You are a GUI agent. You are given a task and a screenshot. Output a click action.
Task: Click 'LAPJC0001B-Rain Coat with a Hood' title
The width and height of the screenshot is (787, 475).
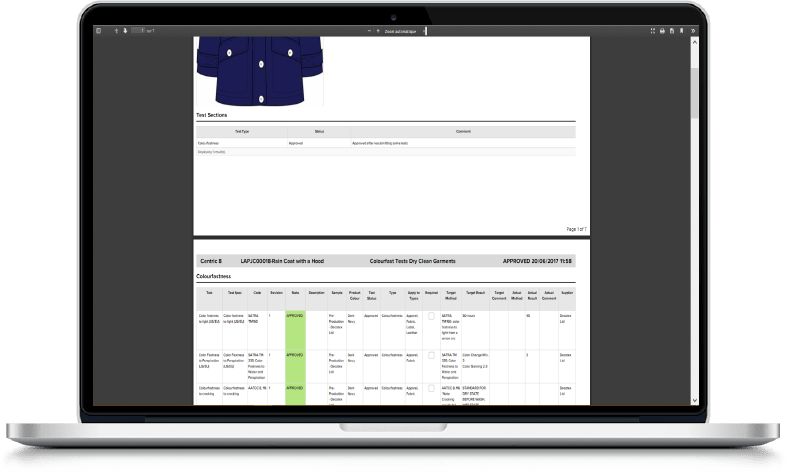point(282,261)
